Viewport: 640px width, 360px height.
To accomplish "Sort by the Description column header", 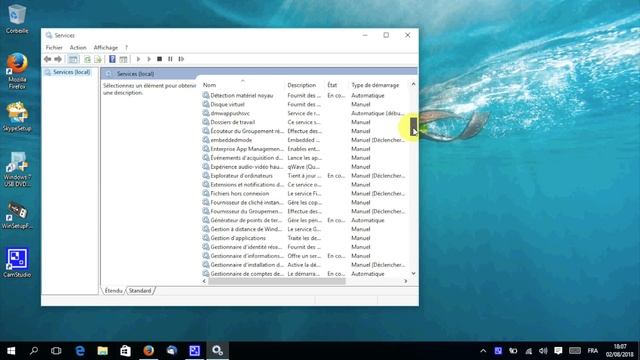I will point(304,85).
